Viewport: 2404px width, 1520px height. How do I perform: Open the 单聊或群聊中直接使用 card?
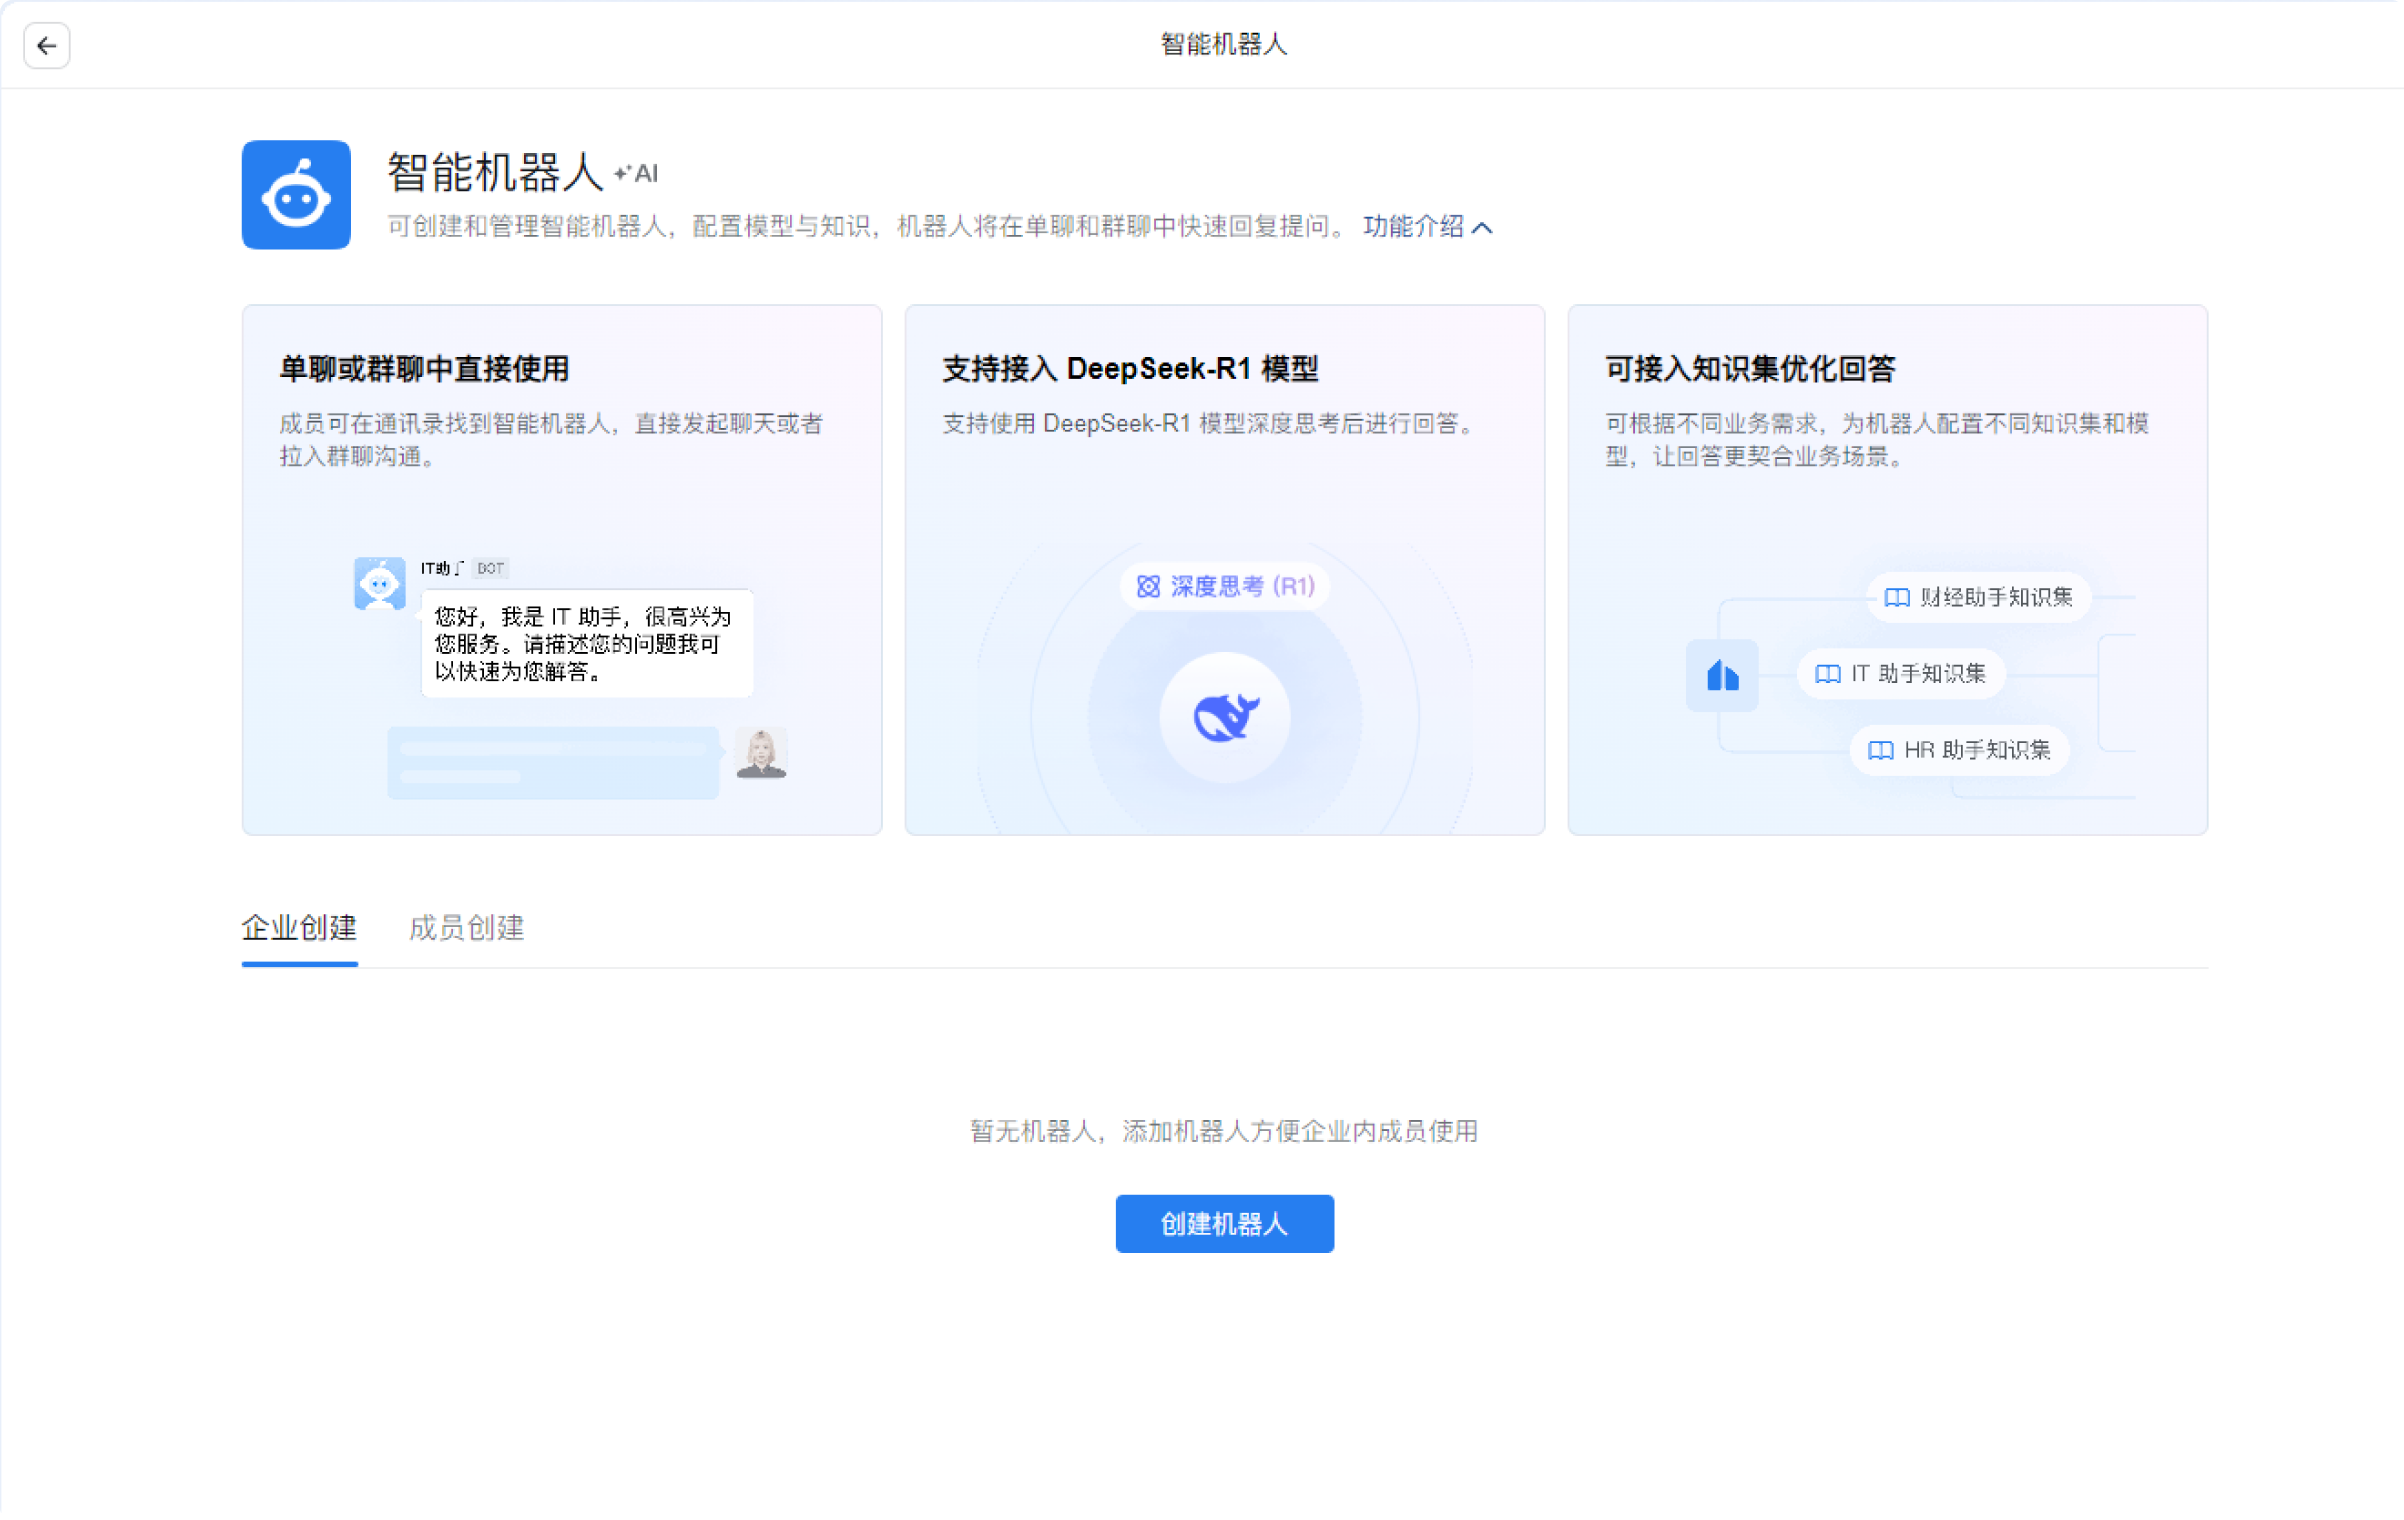pyautogui.click(x=424, y=369)
